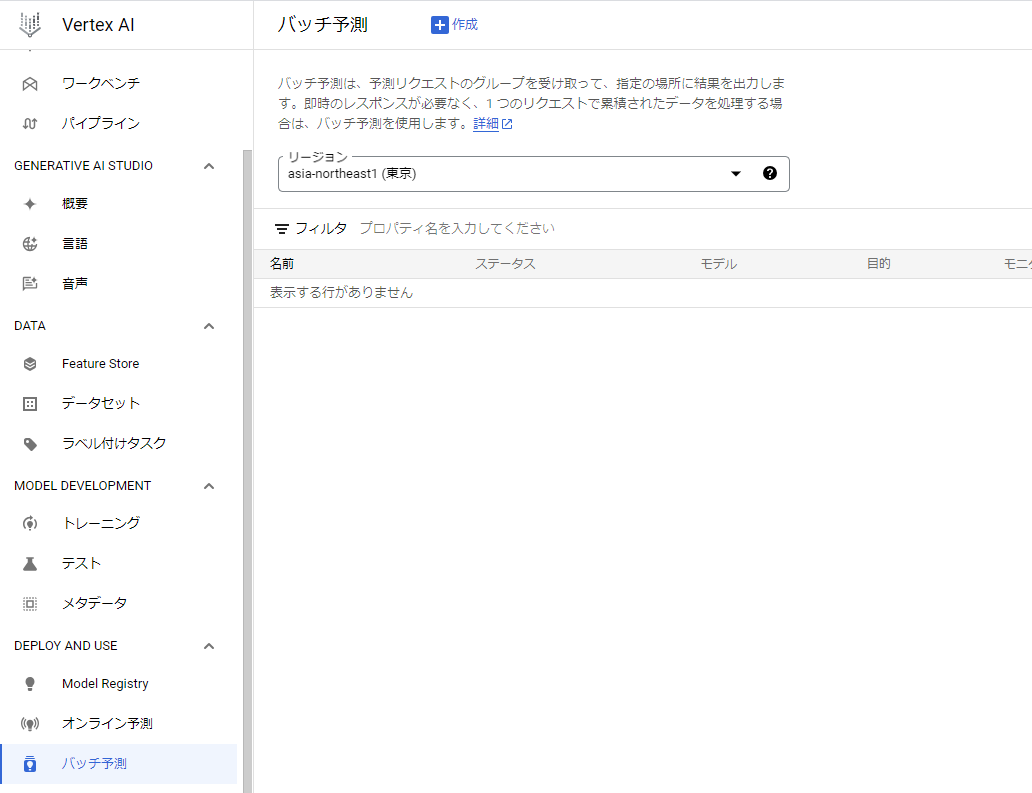Collapse the MODEL DEVELOPMENT section
This screenshot has height=793, width=1032.
tap(209, 486)
